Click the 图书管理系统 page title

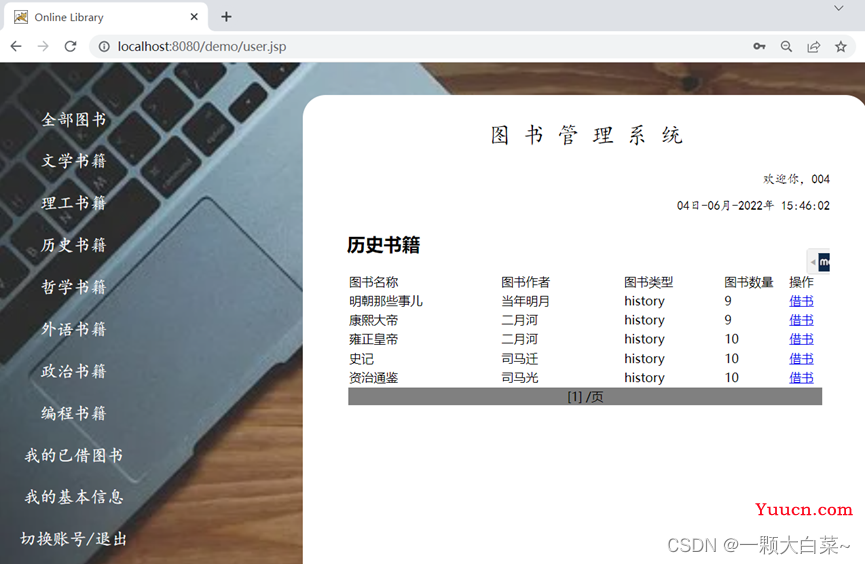[587, 135]
